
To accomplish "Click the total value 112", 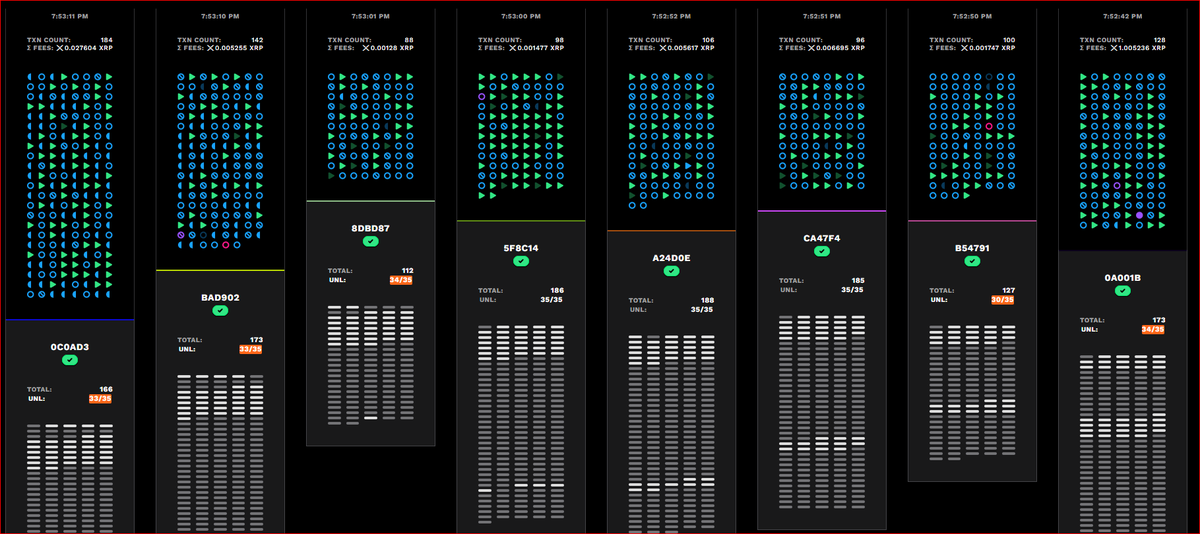I will 407,271.
